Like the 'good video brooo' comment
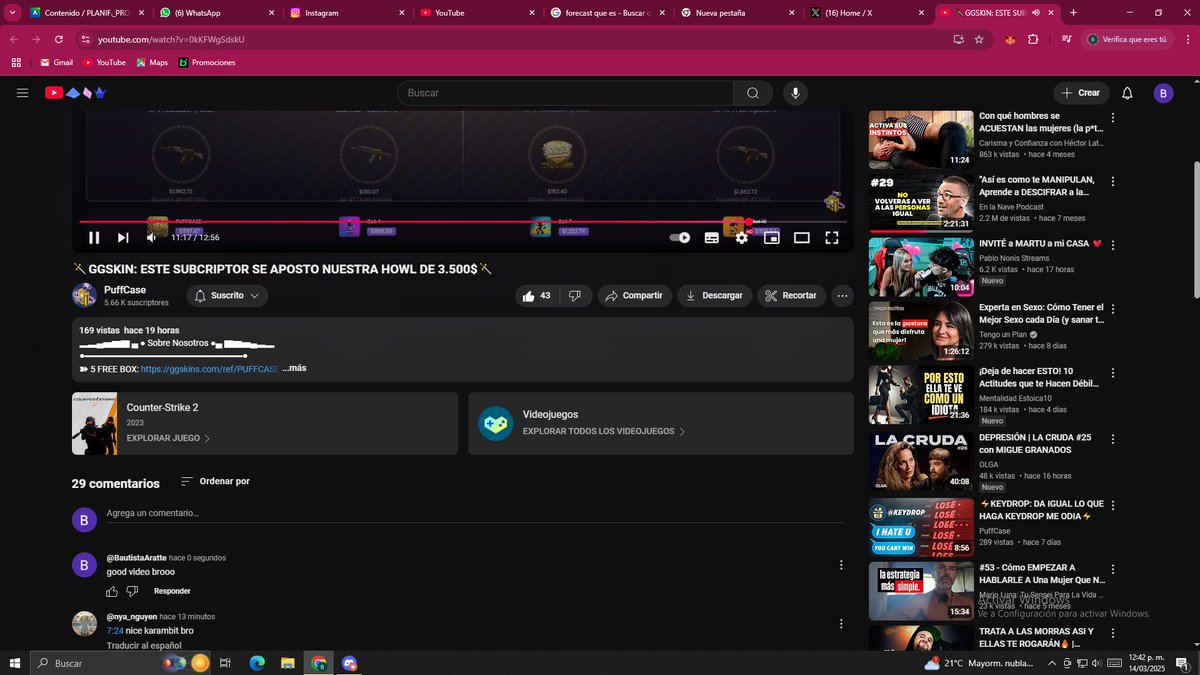1200x675 pixels. click(112, 591)
